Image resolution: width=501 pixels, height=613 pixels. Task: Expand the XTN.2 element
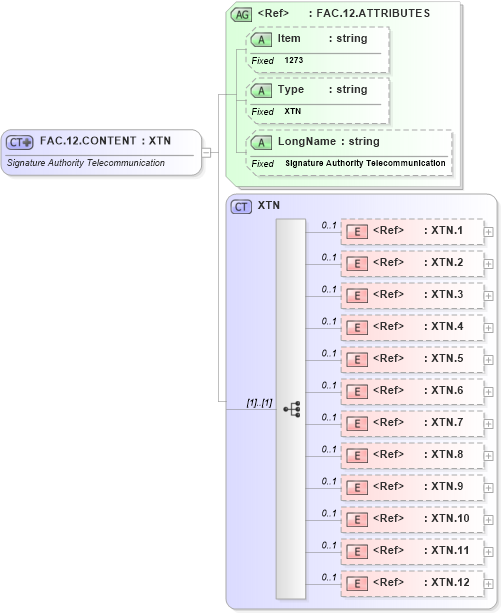pyautogui.click(x=488, y=264)
